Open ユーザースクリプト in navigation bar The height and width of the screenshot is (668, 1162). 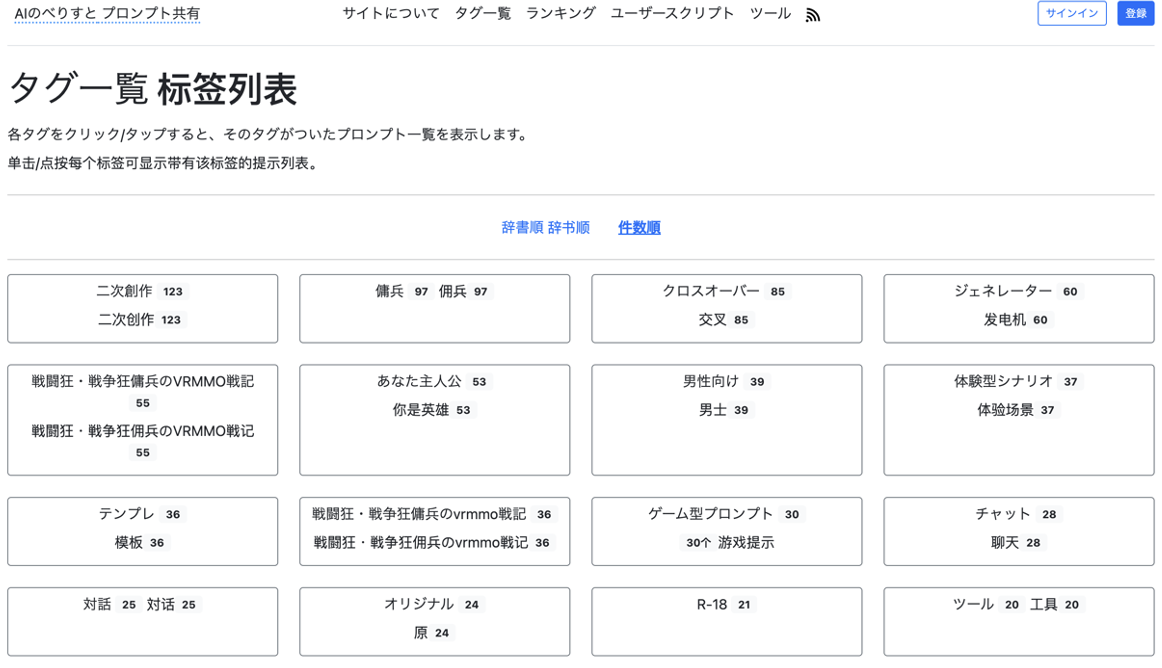point(672,14)
